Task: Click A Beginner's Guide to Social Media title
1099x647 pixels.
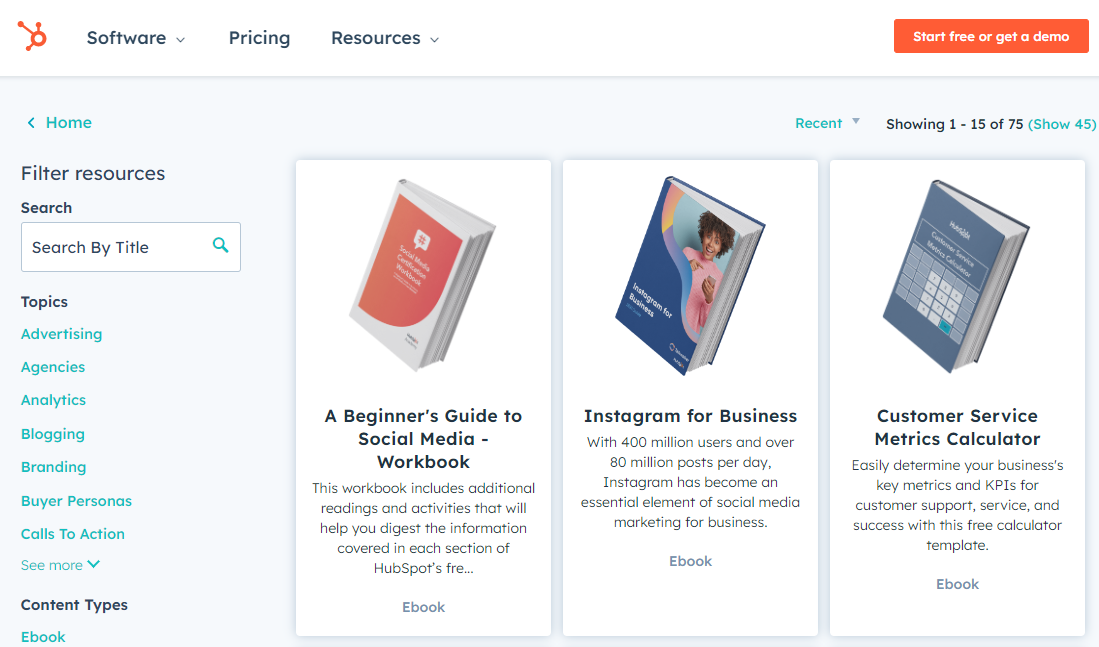Action: [423, 439]
